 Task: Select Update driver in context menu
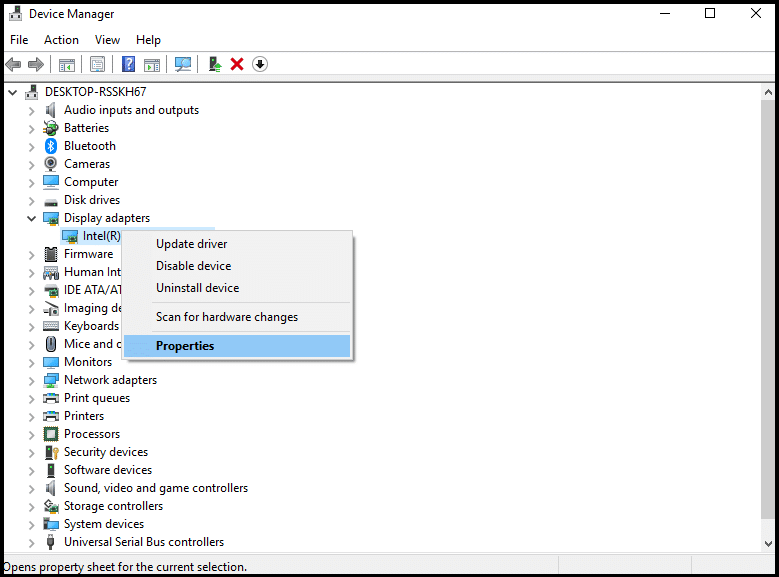pos(191,244)
